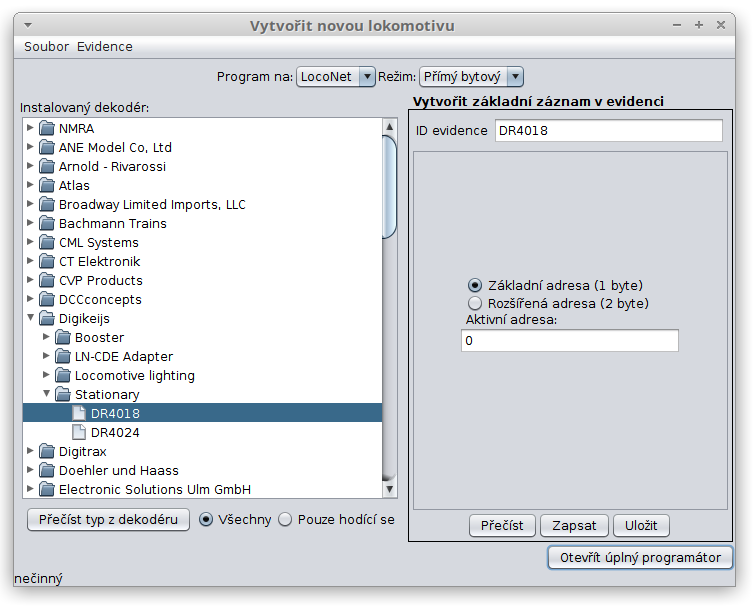Screen dimensions: 753x607
Task: Click Přečíst typ z dekodéru button
Action: (108, 520)
